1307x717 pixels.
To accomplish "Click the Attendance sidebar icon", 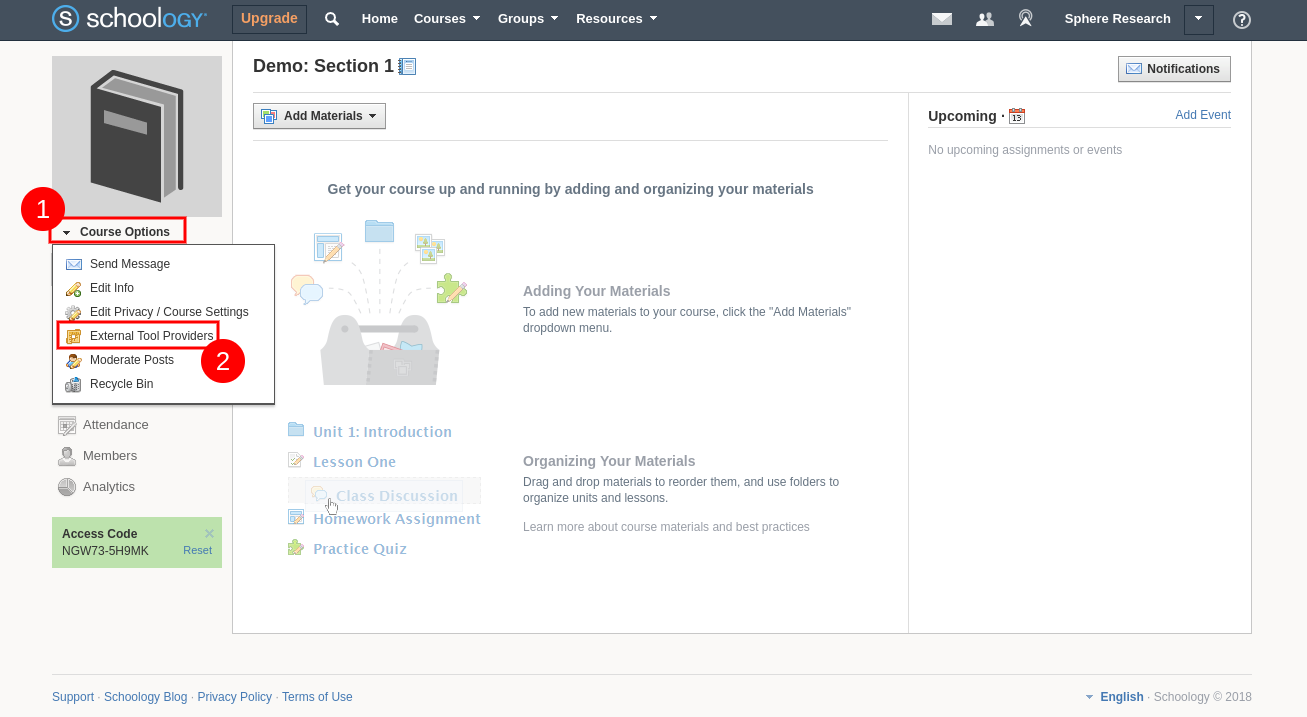I will [x=67, y=425].
